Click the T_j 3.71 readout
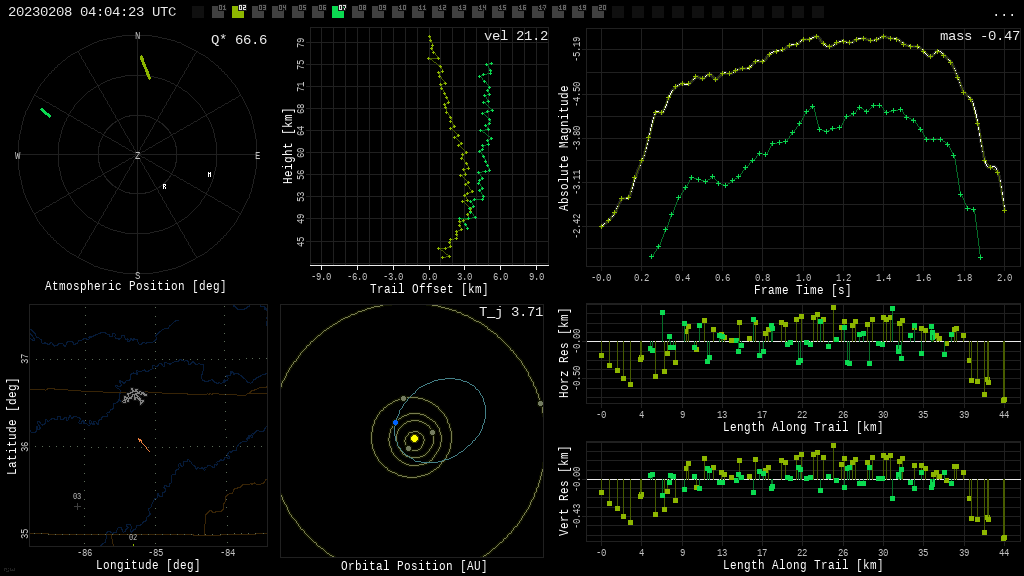Image resolution: width=1024 pixels, height=576 pixels. [x=510, y=312]
